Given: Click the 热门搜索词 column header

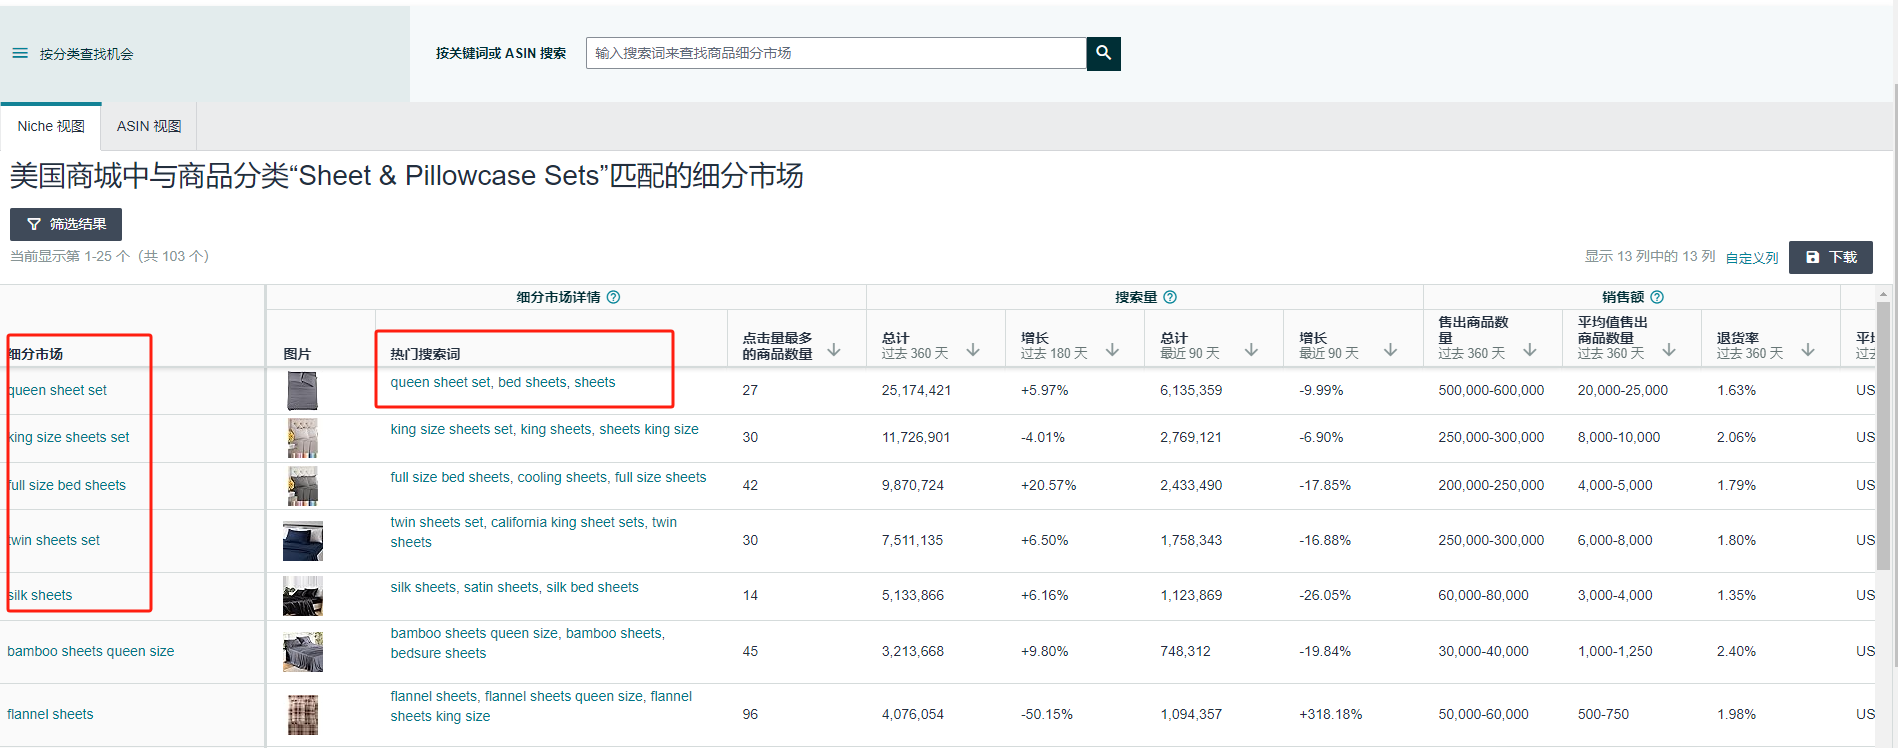Looking at the screenshot, I should [x=425, y=354].
